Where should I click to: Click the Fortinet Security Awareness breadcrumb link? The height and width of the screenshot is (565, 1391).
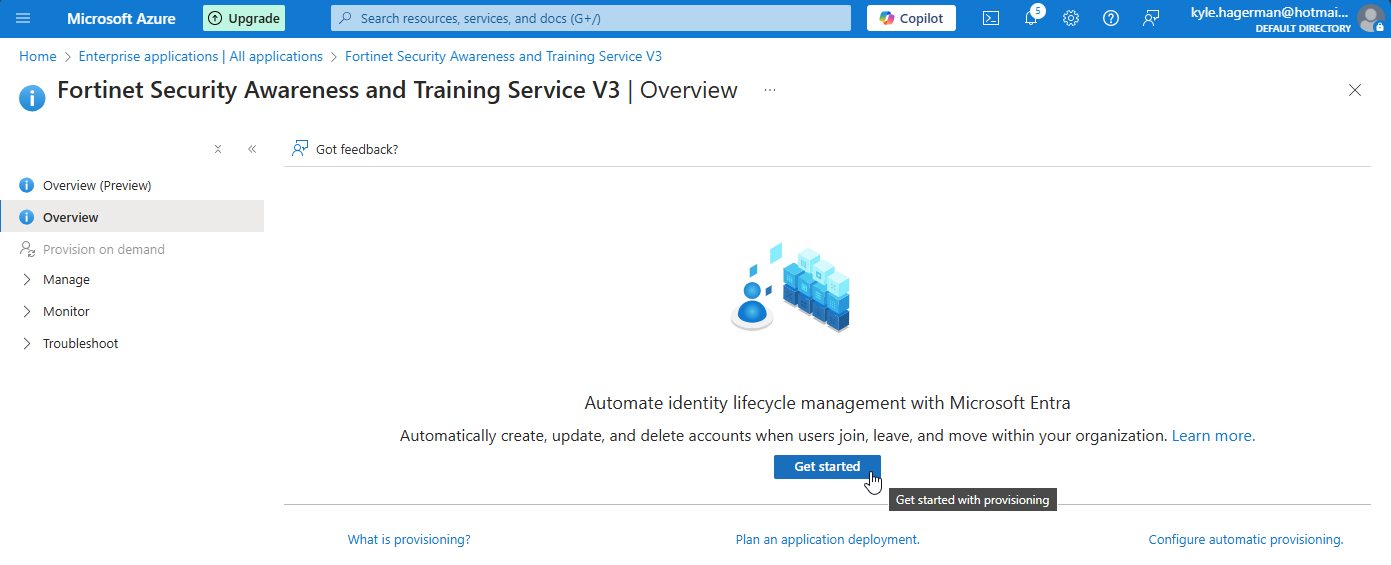pyautogui.click(x=503, y=57)
